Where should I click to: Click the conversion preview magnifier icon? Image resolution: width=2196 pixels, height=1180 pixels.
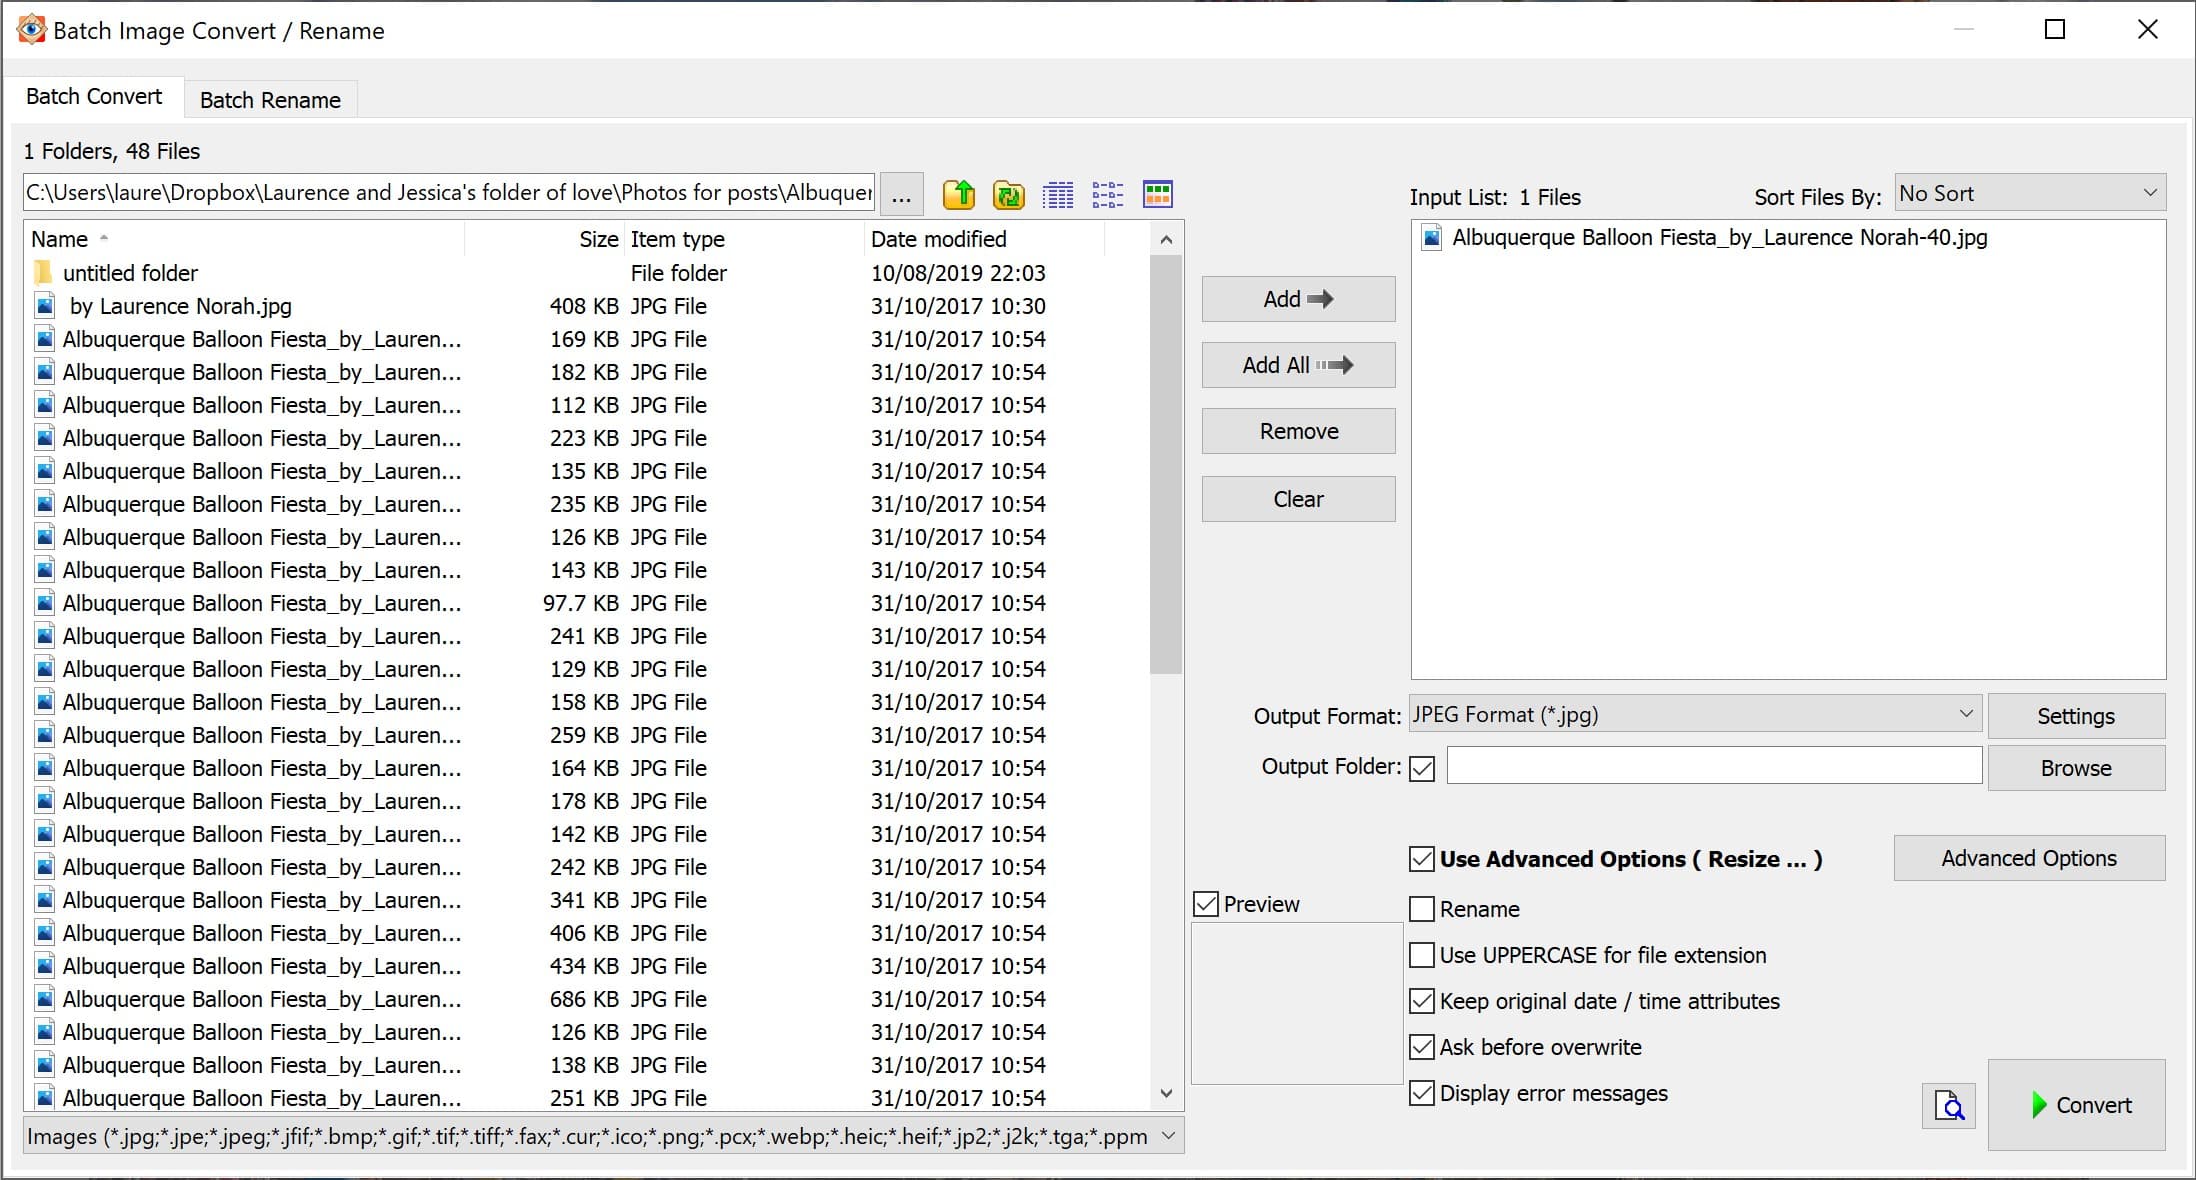(1948, 1105)
